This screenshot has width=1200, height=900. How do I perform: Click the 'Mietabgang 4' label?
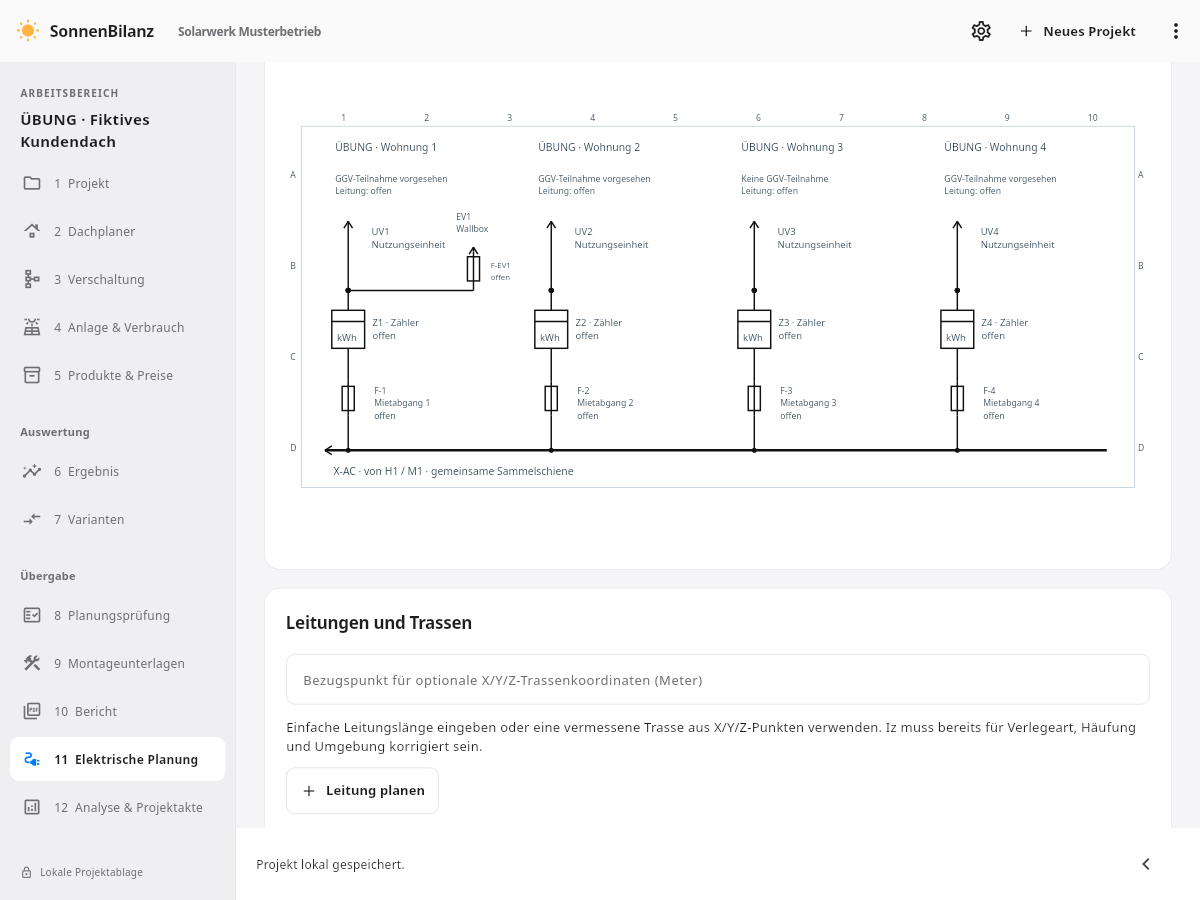[x=1011, y=403]
